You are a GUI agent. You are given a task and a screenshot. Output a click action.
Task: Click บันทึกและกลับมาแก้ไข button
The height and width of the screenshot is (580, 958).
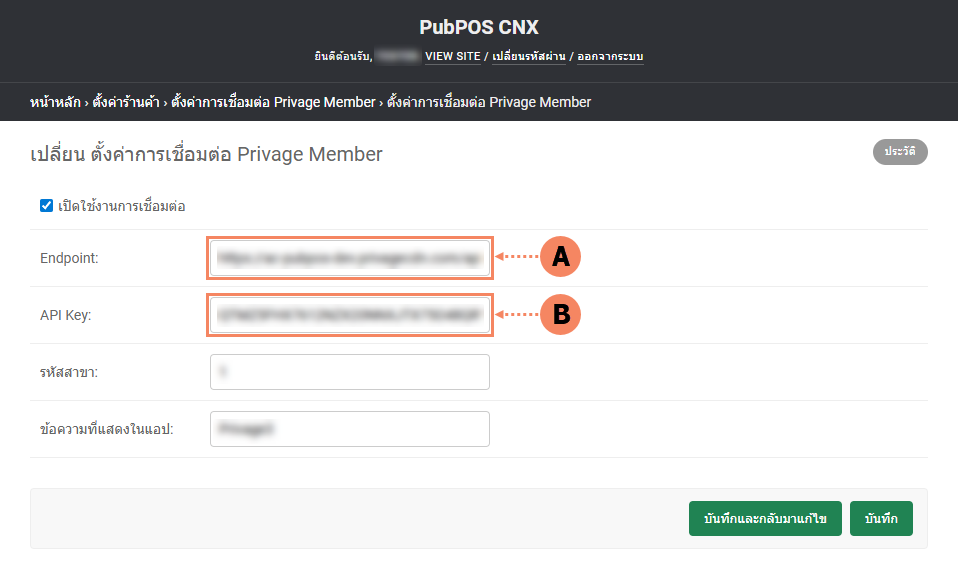click(x=765, y=518)
